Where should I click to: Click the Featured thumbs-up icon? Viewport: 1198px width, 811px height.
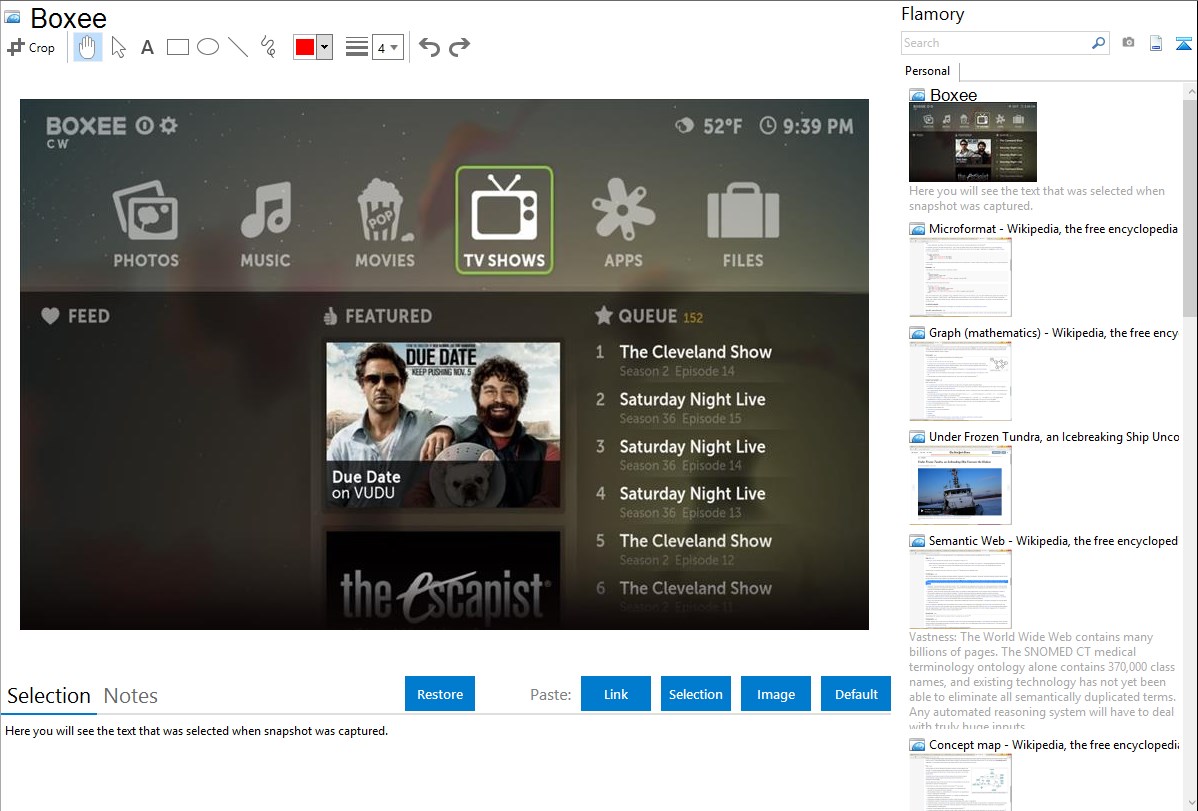click(x=330, y=316)
